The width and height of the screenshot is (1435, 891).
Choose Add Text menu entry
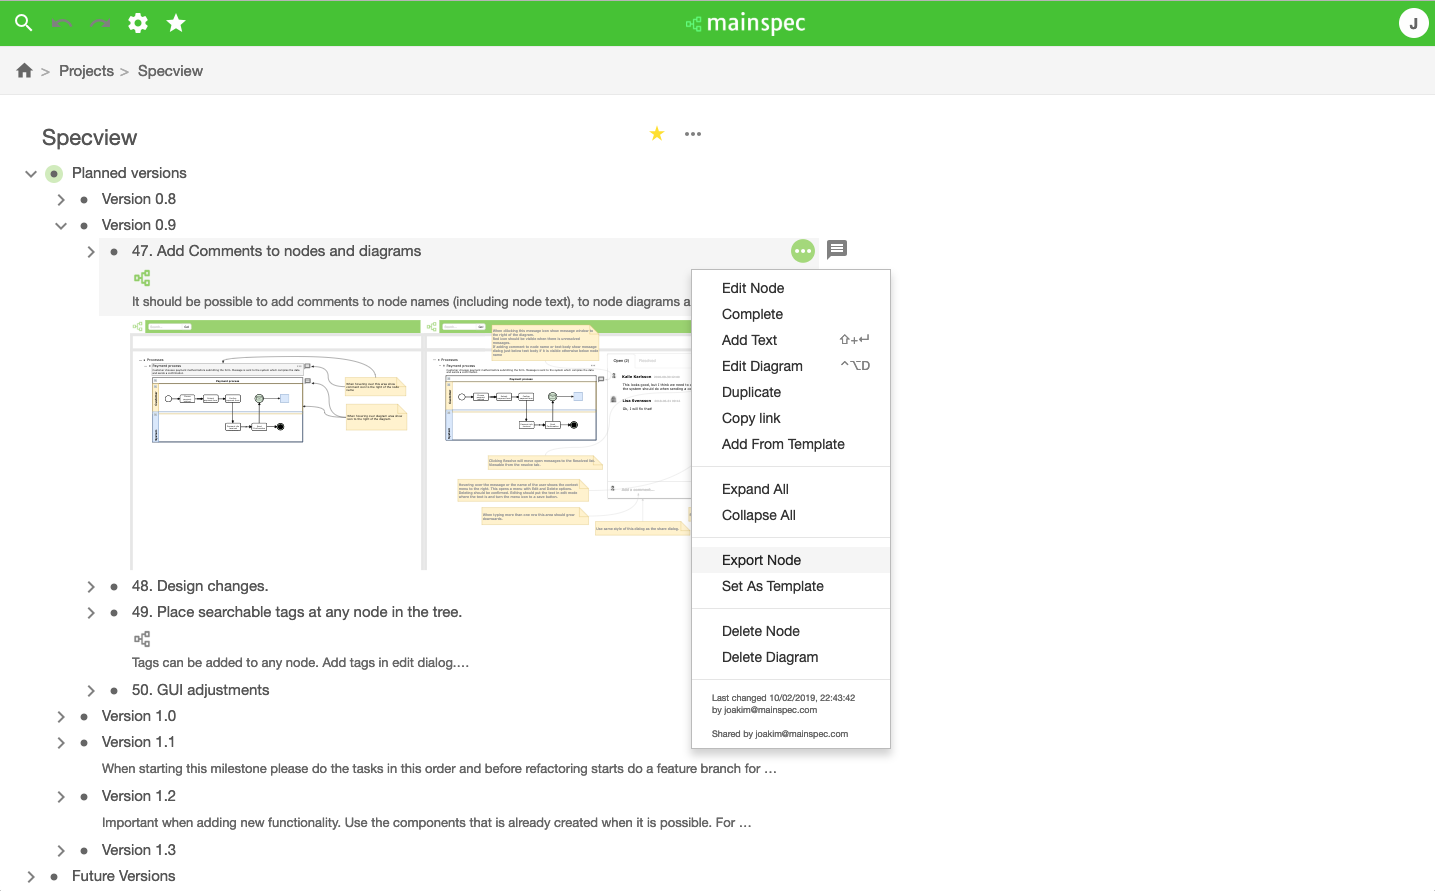coord(791,340)
